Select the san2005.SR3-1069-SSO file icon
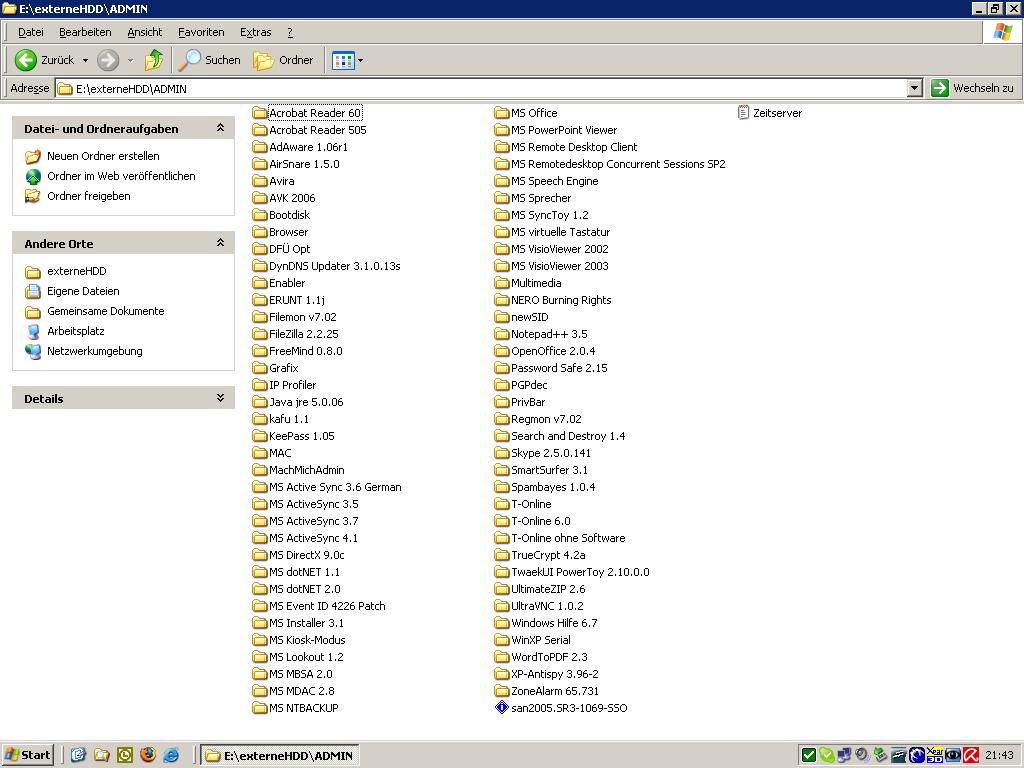 pyautogui.click(x=502, y=708)
